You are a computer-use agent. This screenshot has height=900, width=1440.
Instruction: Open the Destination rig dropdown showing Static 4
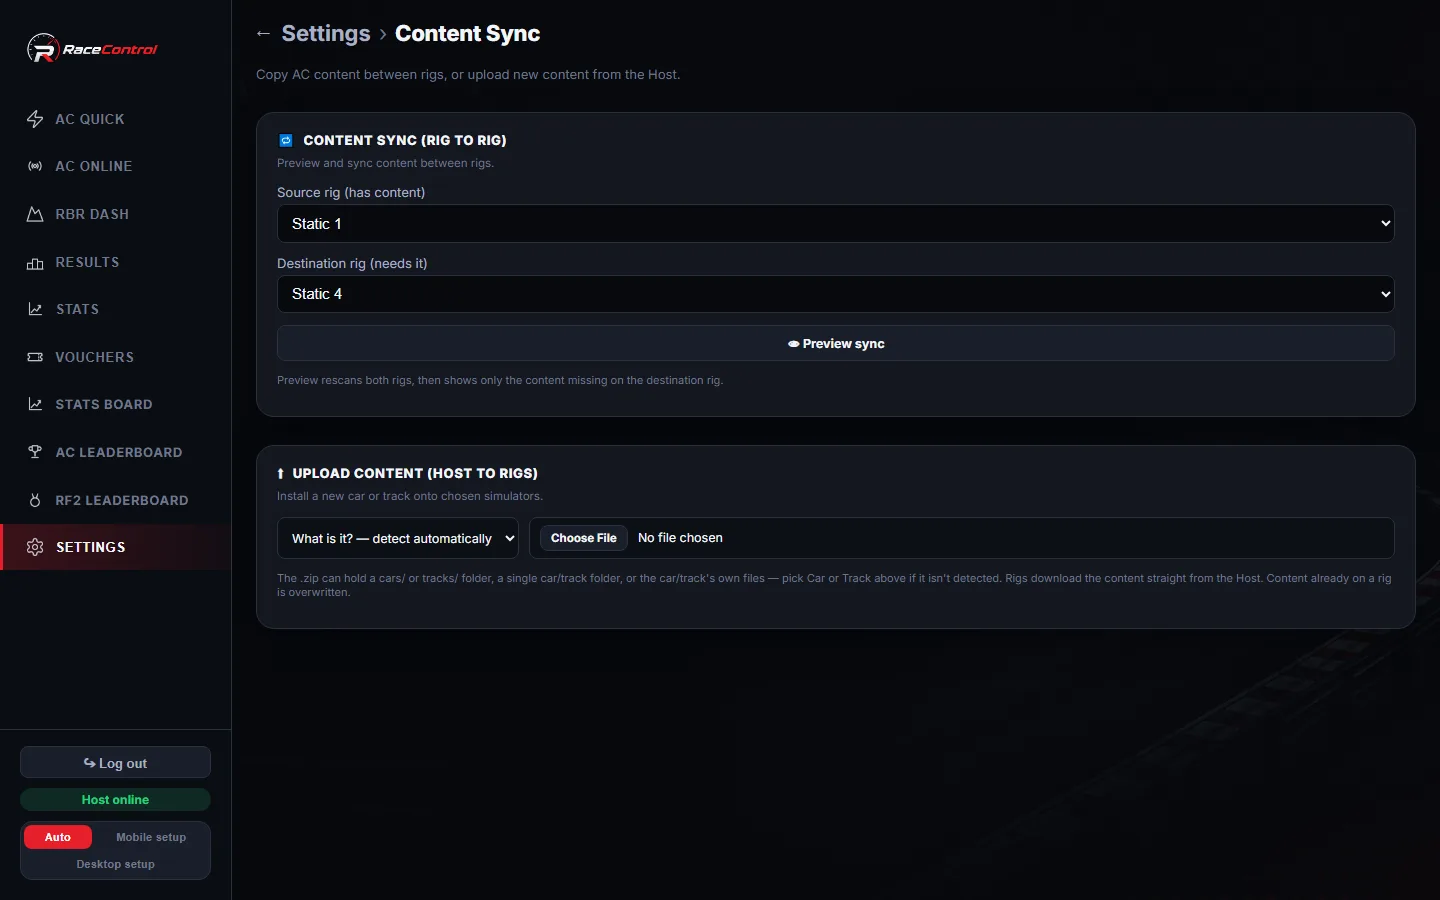[x=835, y=294]
